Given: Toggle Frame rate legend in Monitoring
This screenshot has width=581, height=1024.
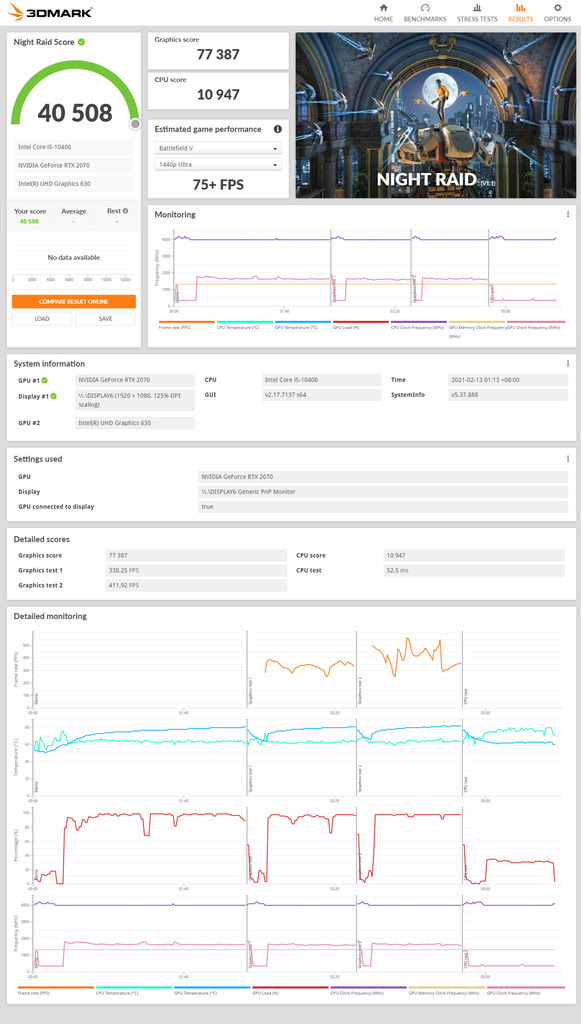Looking at the screenshot, I should [x=187, y=324].
